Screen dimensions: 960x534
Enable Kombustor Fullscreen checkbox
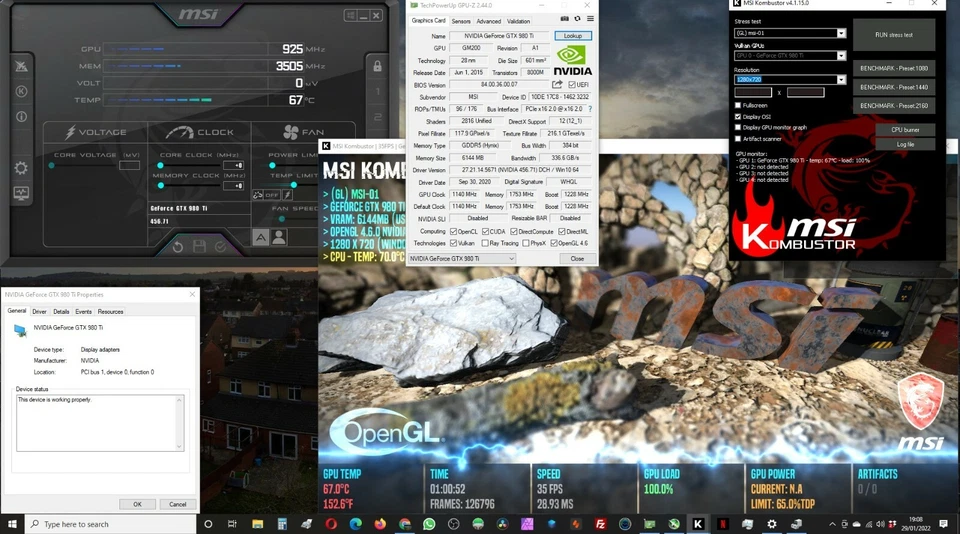click(738, 105)
